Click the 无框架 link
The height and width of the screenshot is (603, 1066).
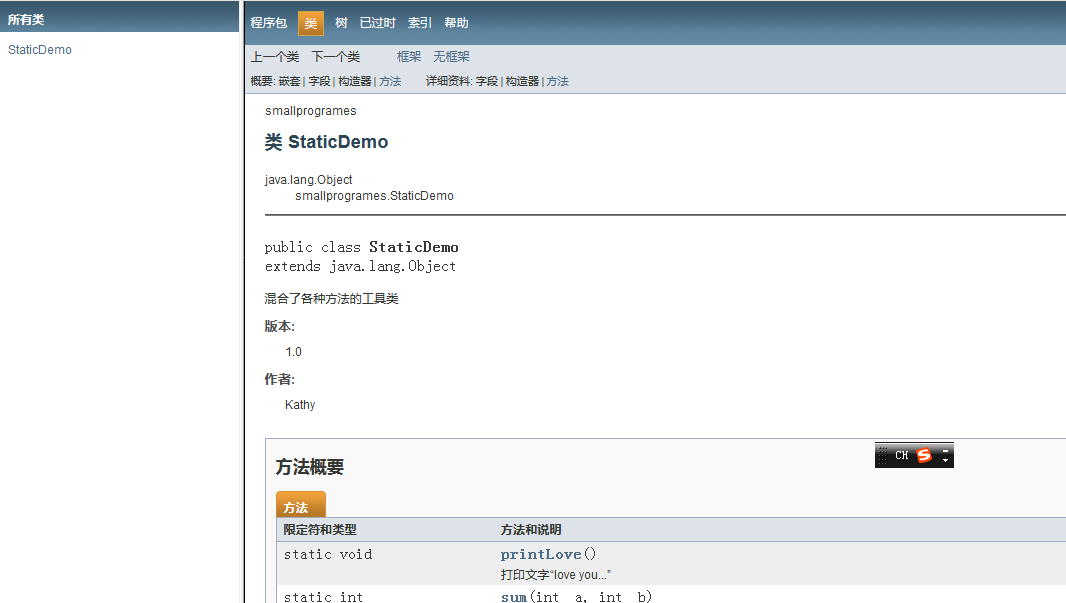(451, 56)
